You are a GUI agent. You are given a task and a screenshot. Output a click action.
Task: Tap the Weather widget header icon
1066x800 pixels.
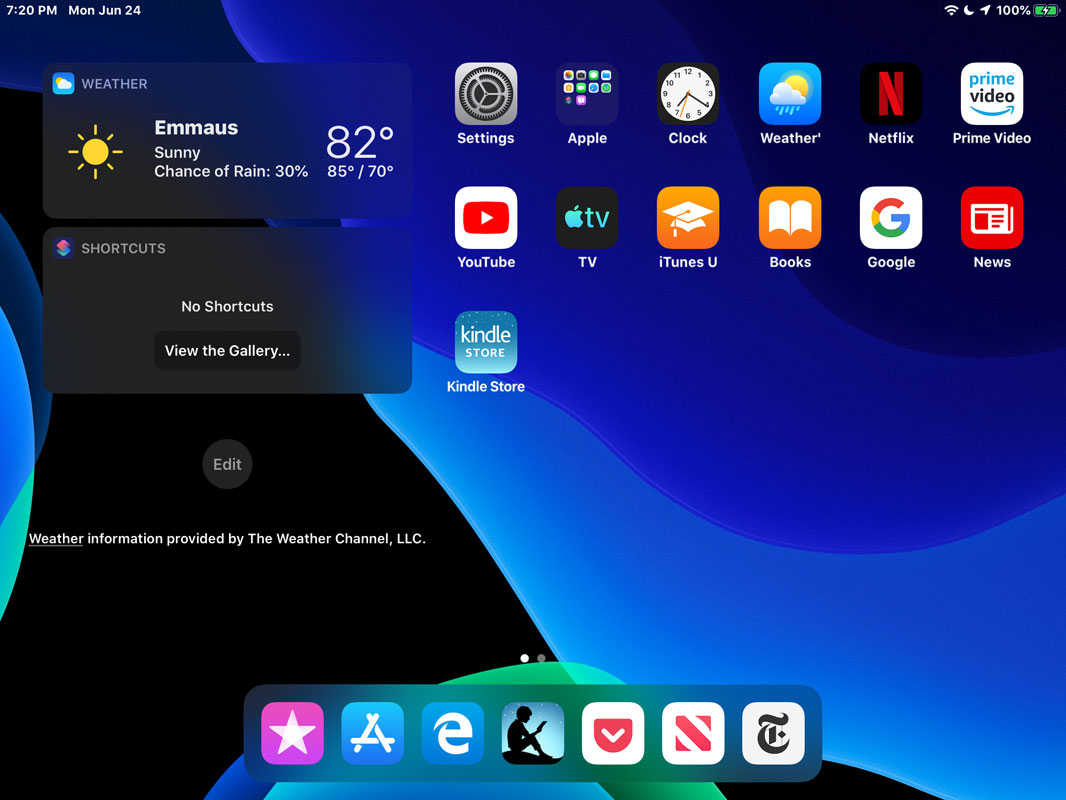coord(63,84)
